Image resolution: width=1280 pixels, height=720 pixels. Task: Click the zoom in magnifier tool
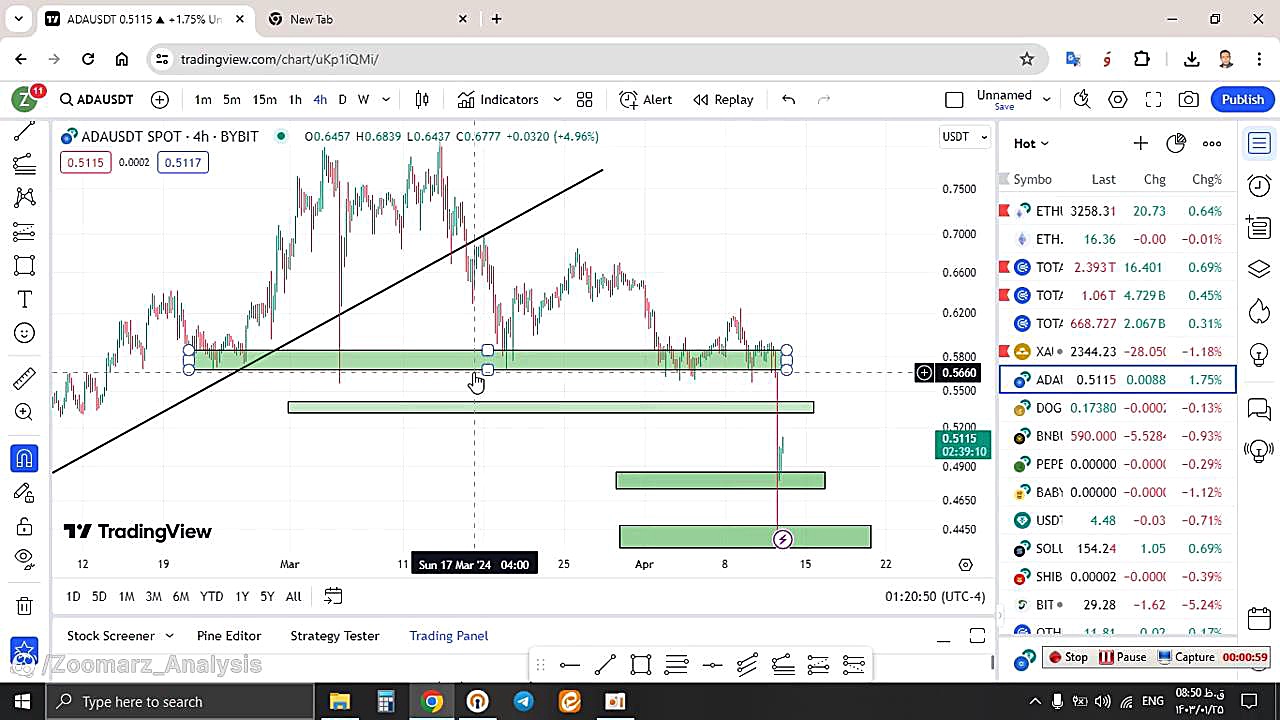(x=25, y=412)
